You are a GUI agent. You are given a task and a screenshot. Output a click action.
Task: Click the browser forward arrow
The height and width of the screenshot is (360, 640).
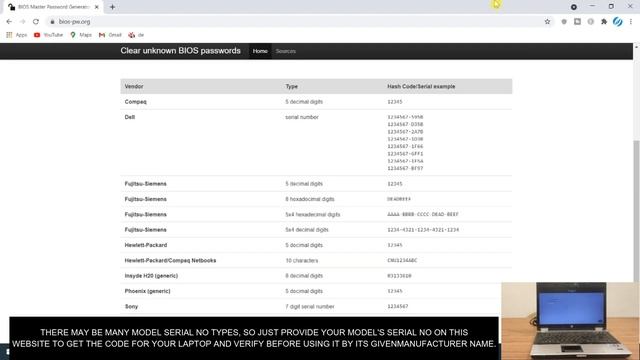point(22,22)
